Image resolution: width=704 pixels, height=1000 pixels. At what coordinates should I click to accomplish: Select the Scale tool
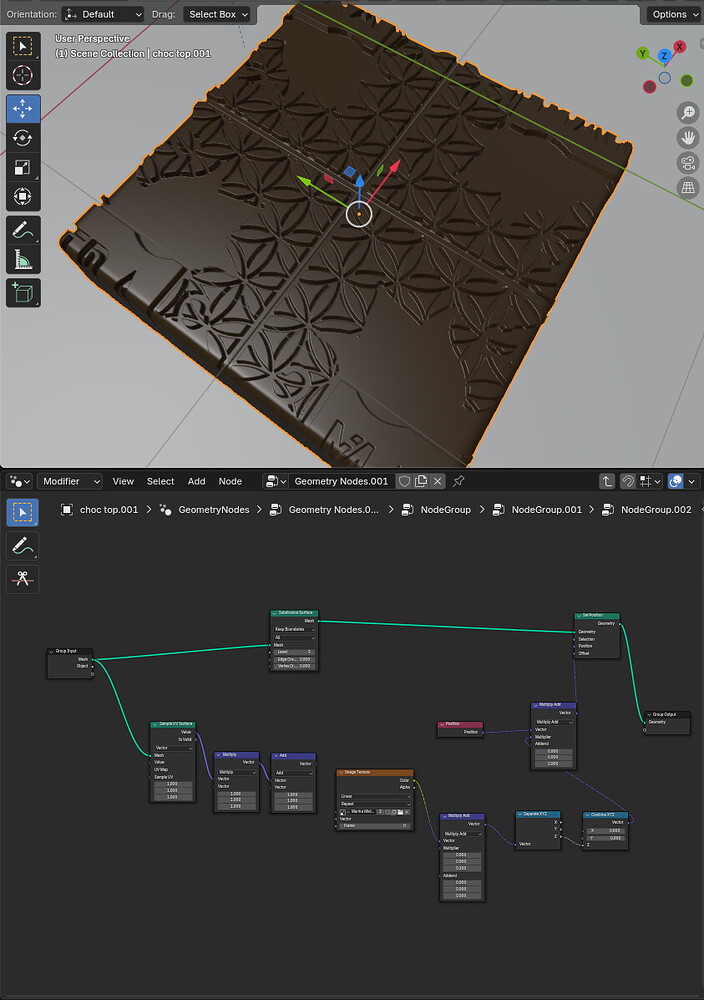(x=23, y=167)
